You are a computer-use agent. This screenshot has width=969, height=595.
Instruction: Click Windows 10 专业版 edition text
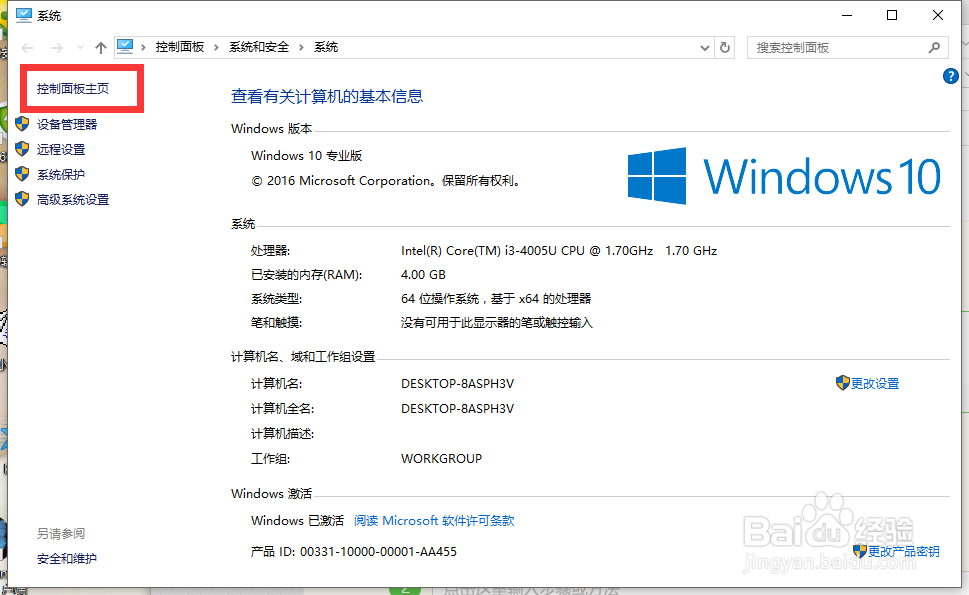tap(307, 156)
